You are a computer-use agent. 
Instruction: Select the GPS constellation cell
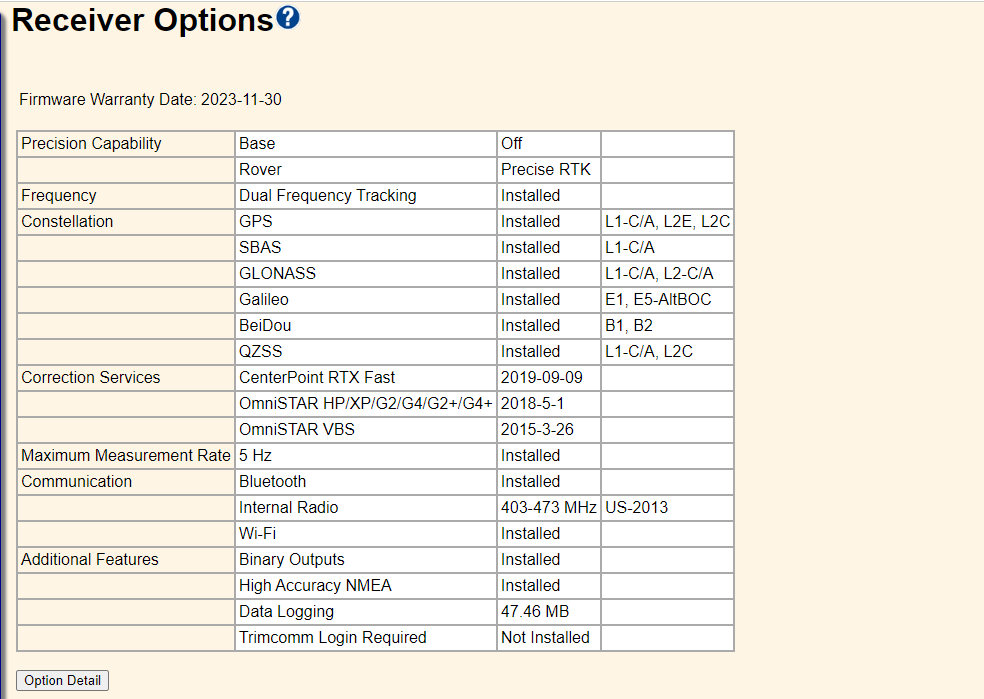coord(256,222)
